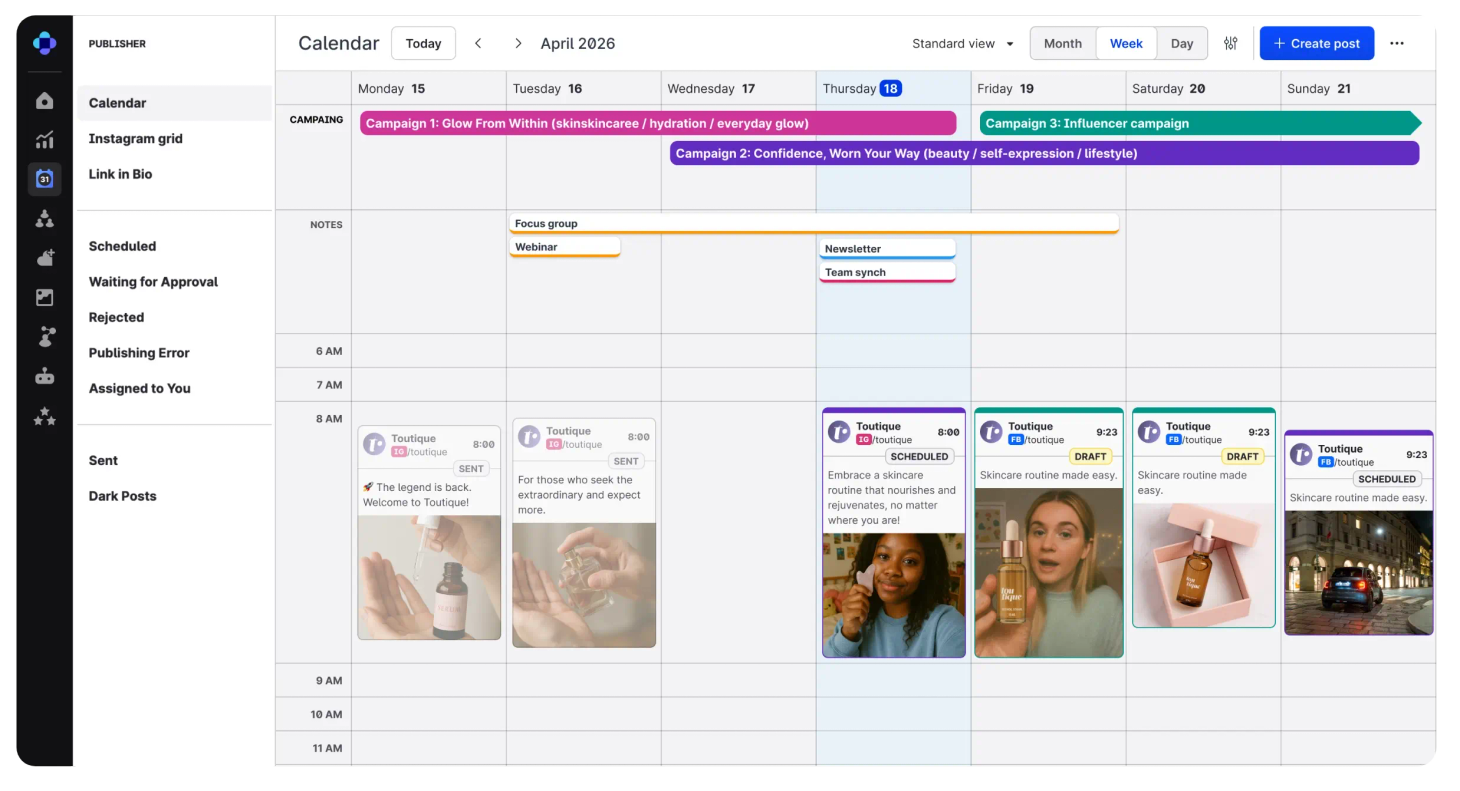Switch to Week view
The width and height of the screenshot is (1460, 791).
pyautogui.click(x=1126, y=43)
